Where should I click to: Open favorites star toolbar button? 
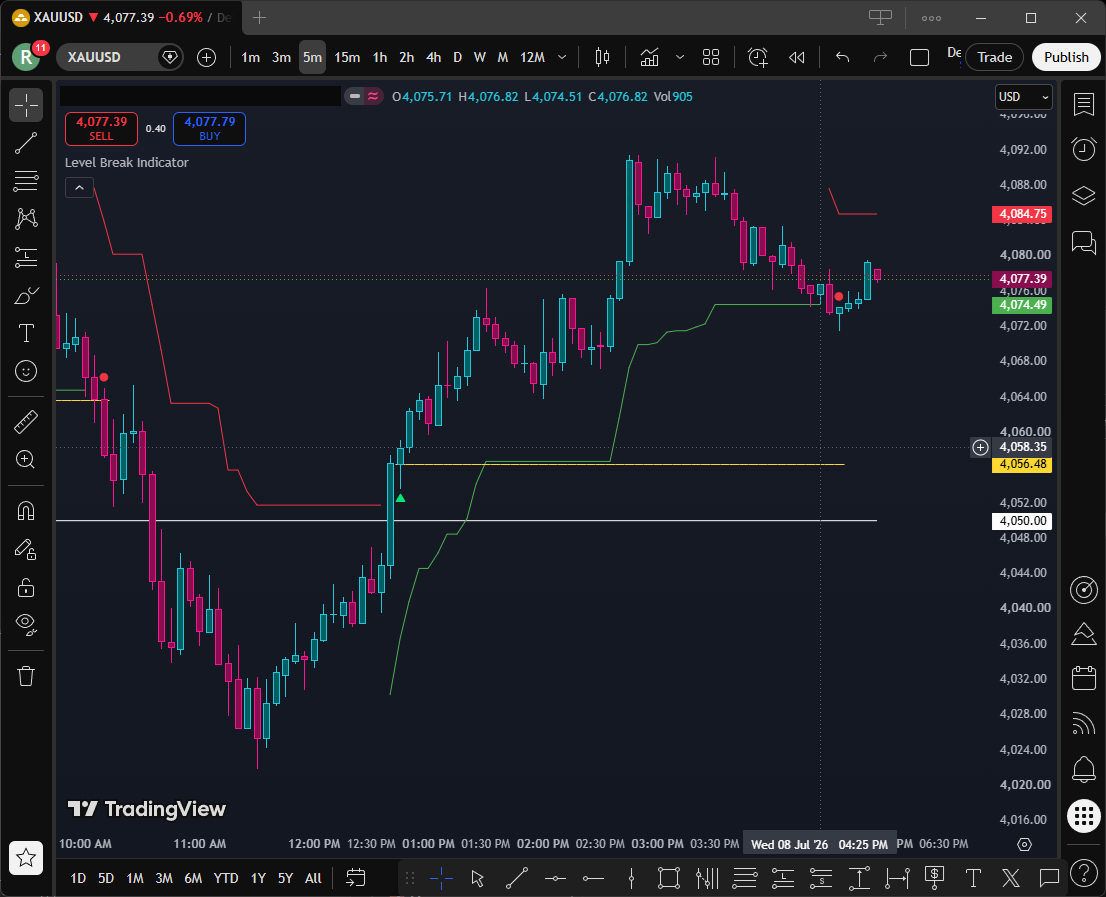26,858
